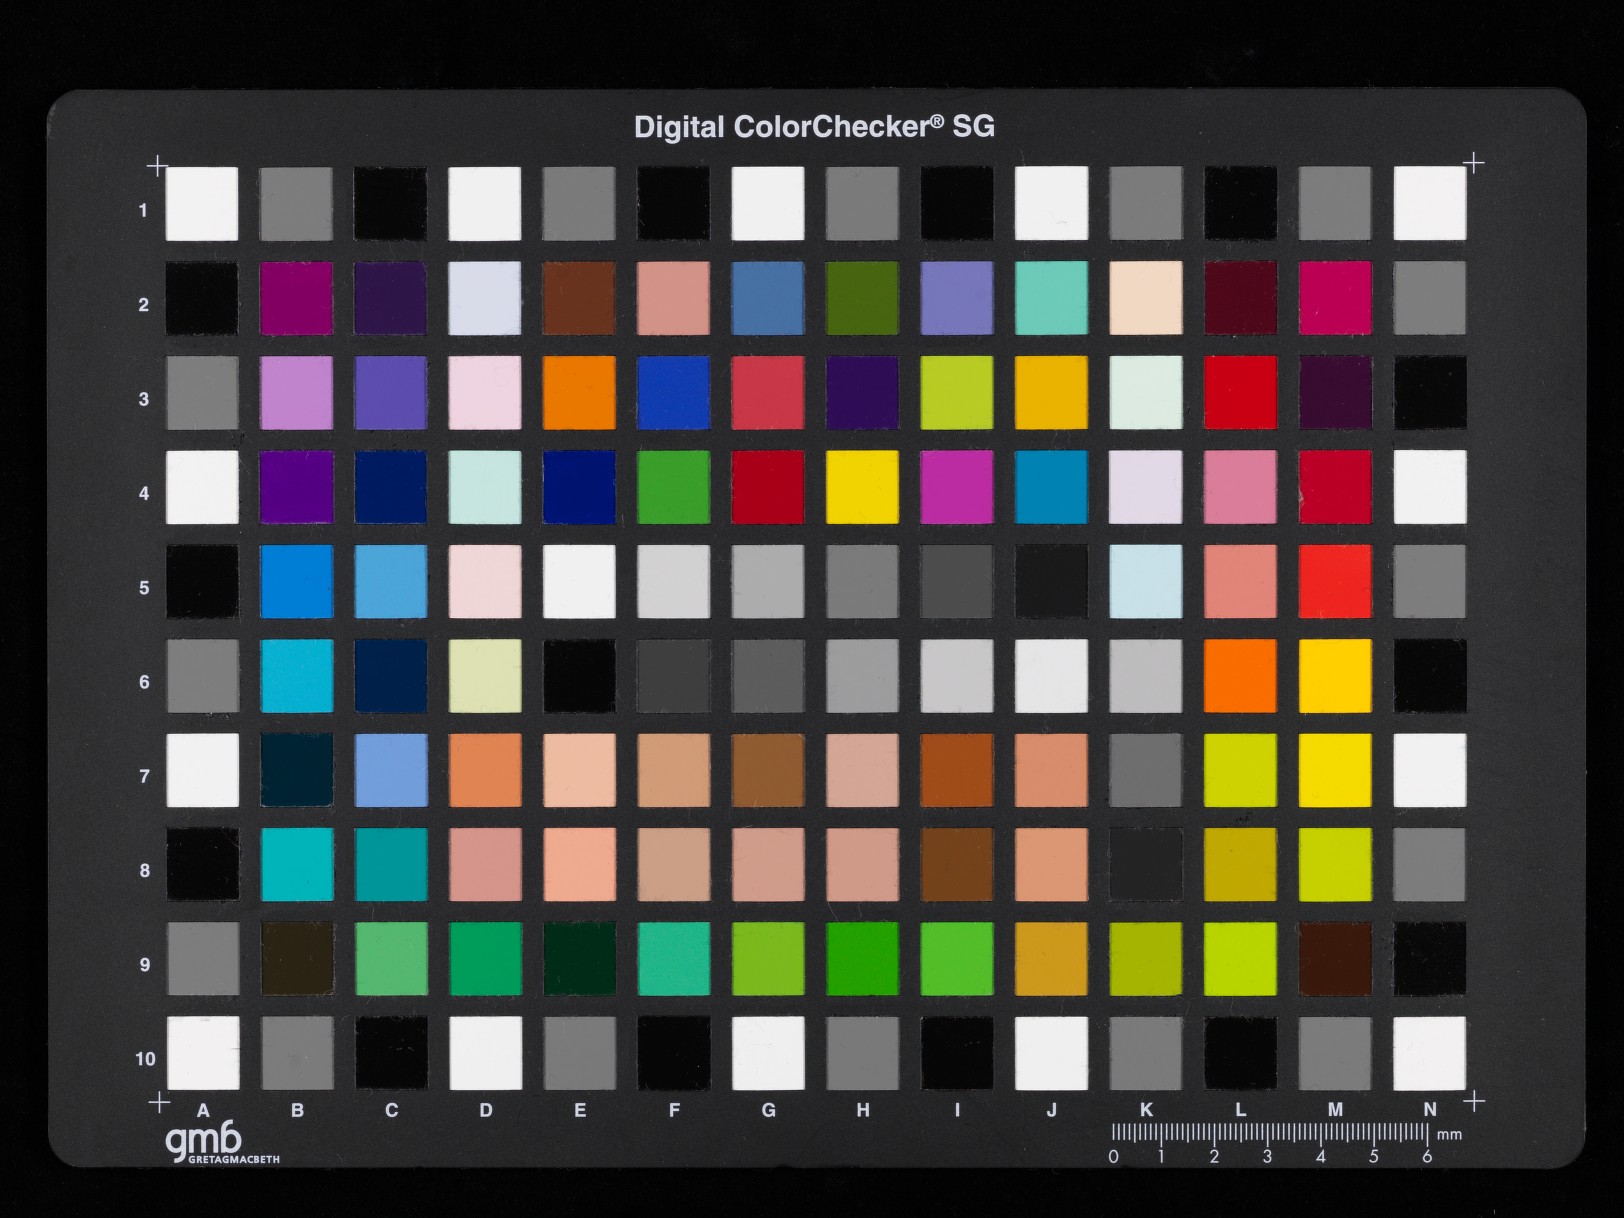1624x1218 pixels.
Task: Click row label '1'
Action: 143,210
